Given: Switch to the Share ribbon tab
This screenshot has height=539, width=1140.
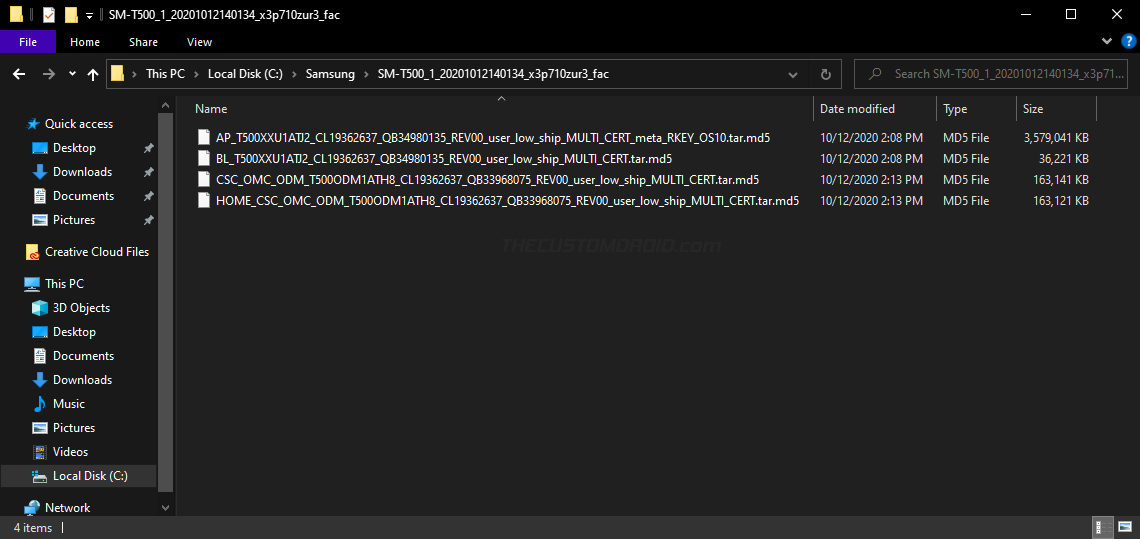Looking at the screenshot, I should (143, 42).
